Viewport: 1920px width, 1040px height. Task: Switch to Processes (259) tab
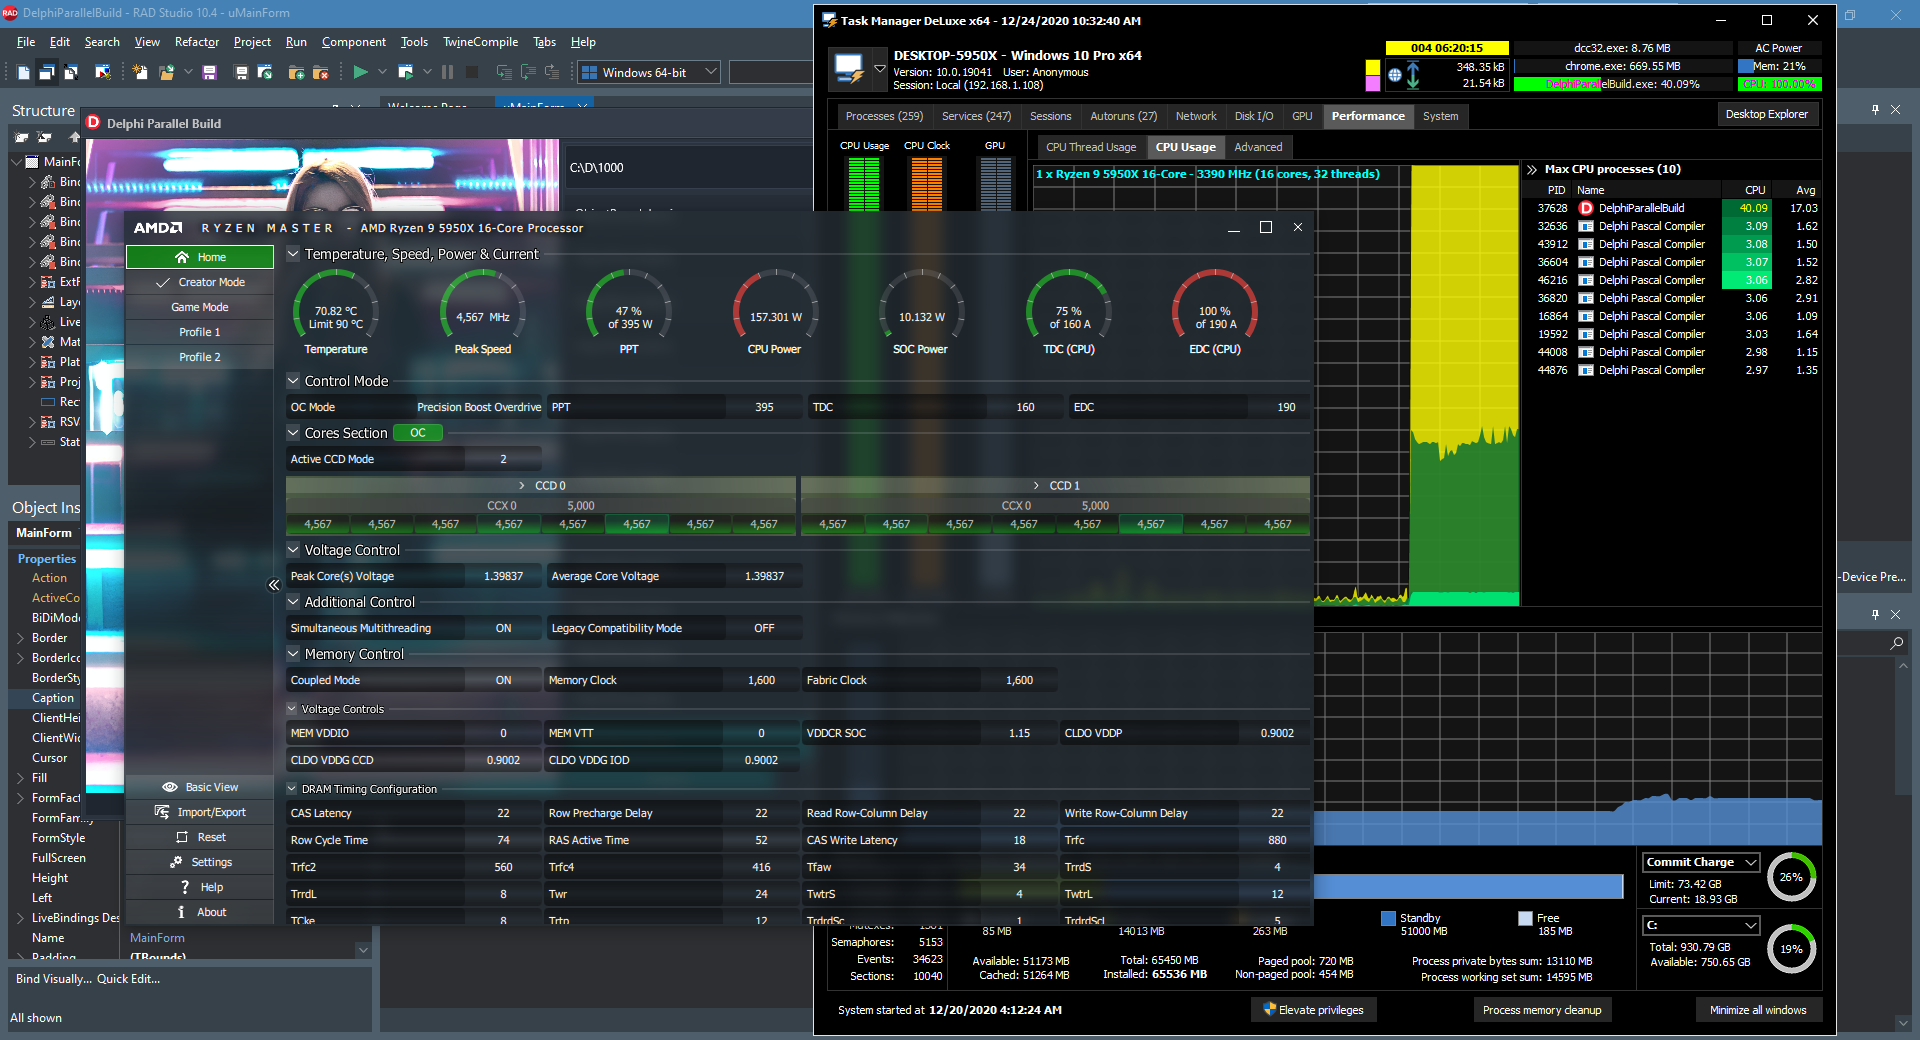[884, 116]
